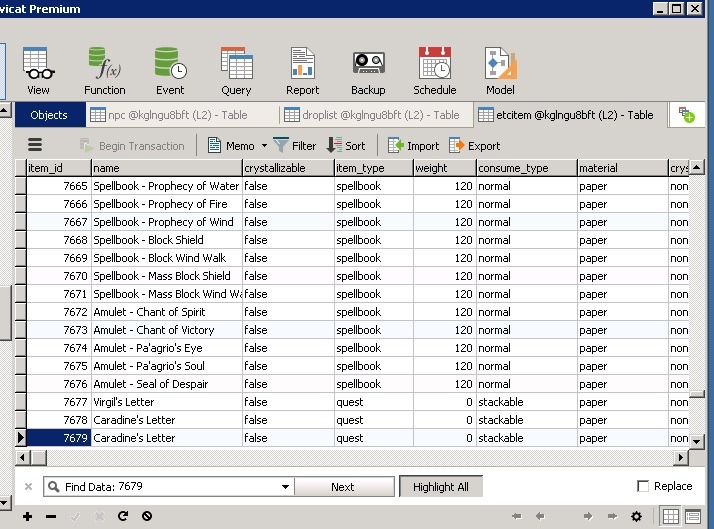Click horizontal scrollbar left arrow
The image size is (714, 529).
pos(23,457)
